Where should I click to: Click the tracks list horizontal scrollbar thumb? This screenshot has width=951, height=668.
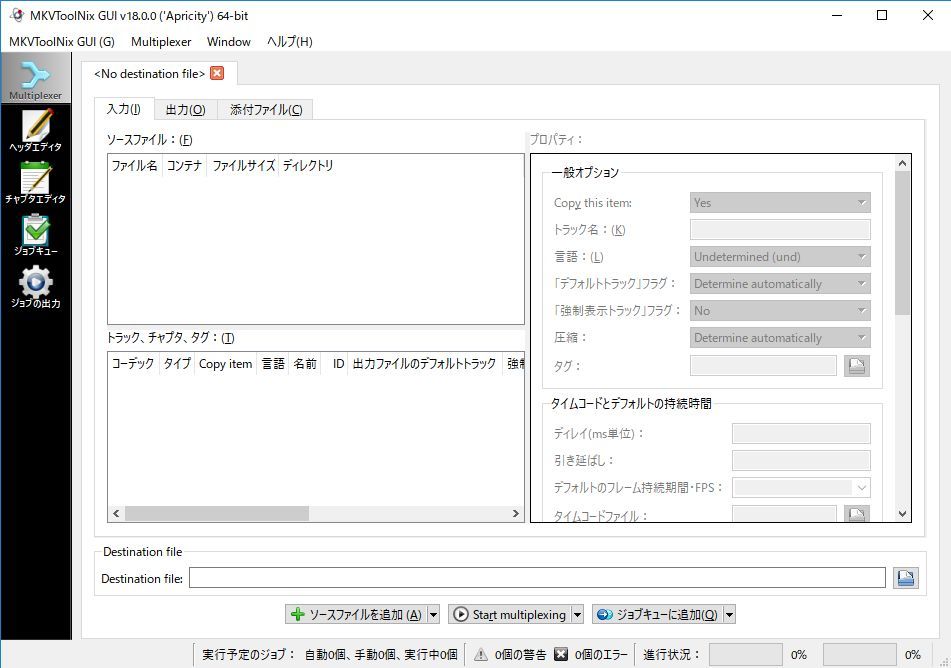(x=217, y=513)
